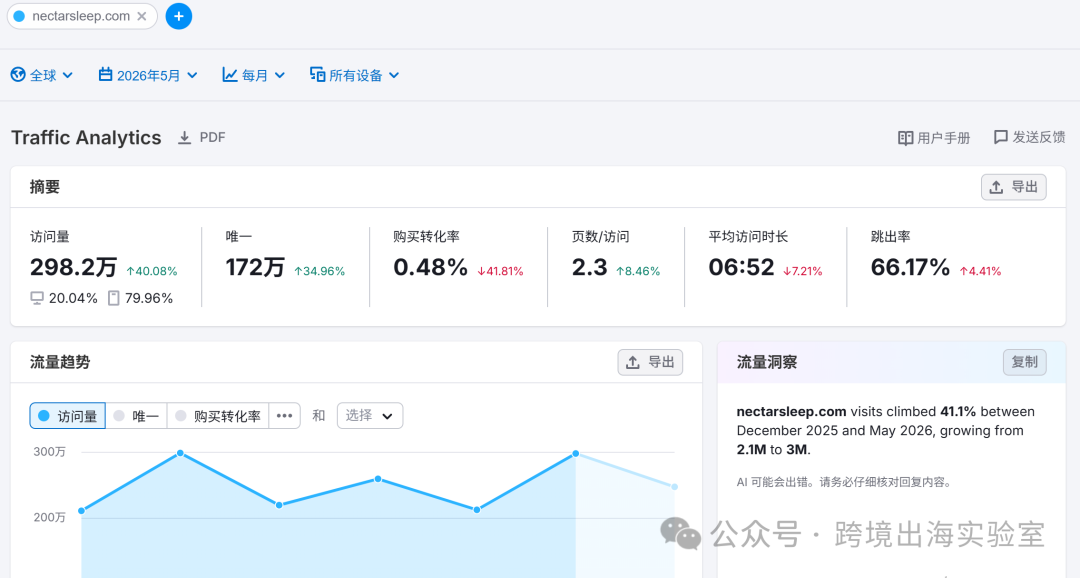
Task: Click the peak data point before forecast
Action: 576,454
